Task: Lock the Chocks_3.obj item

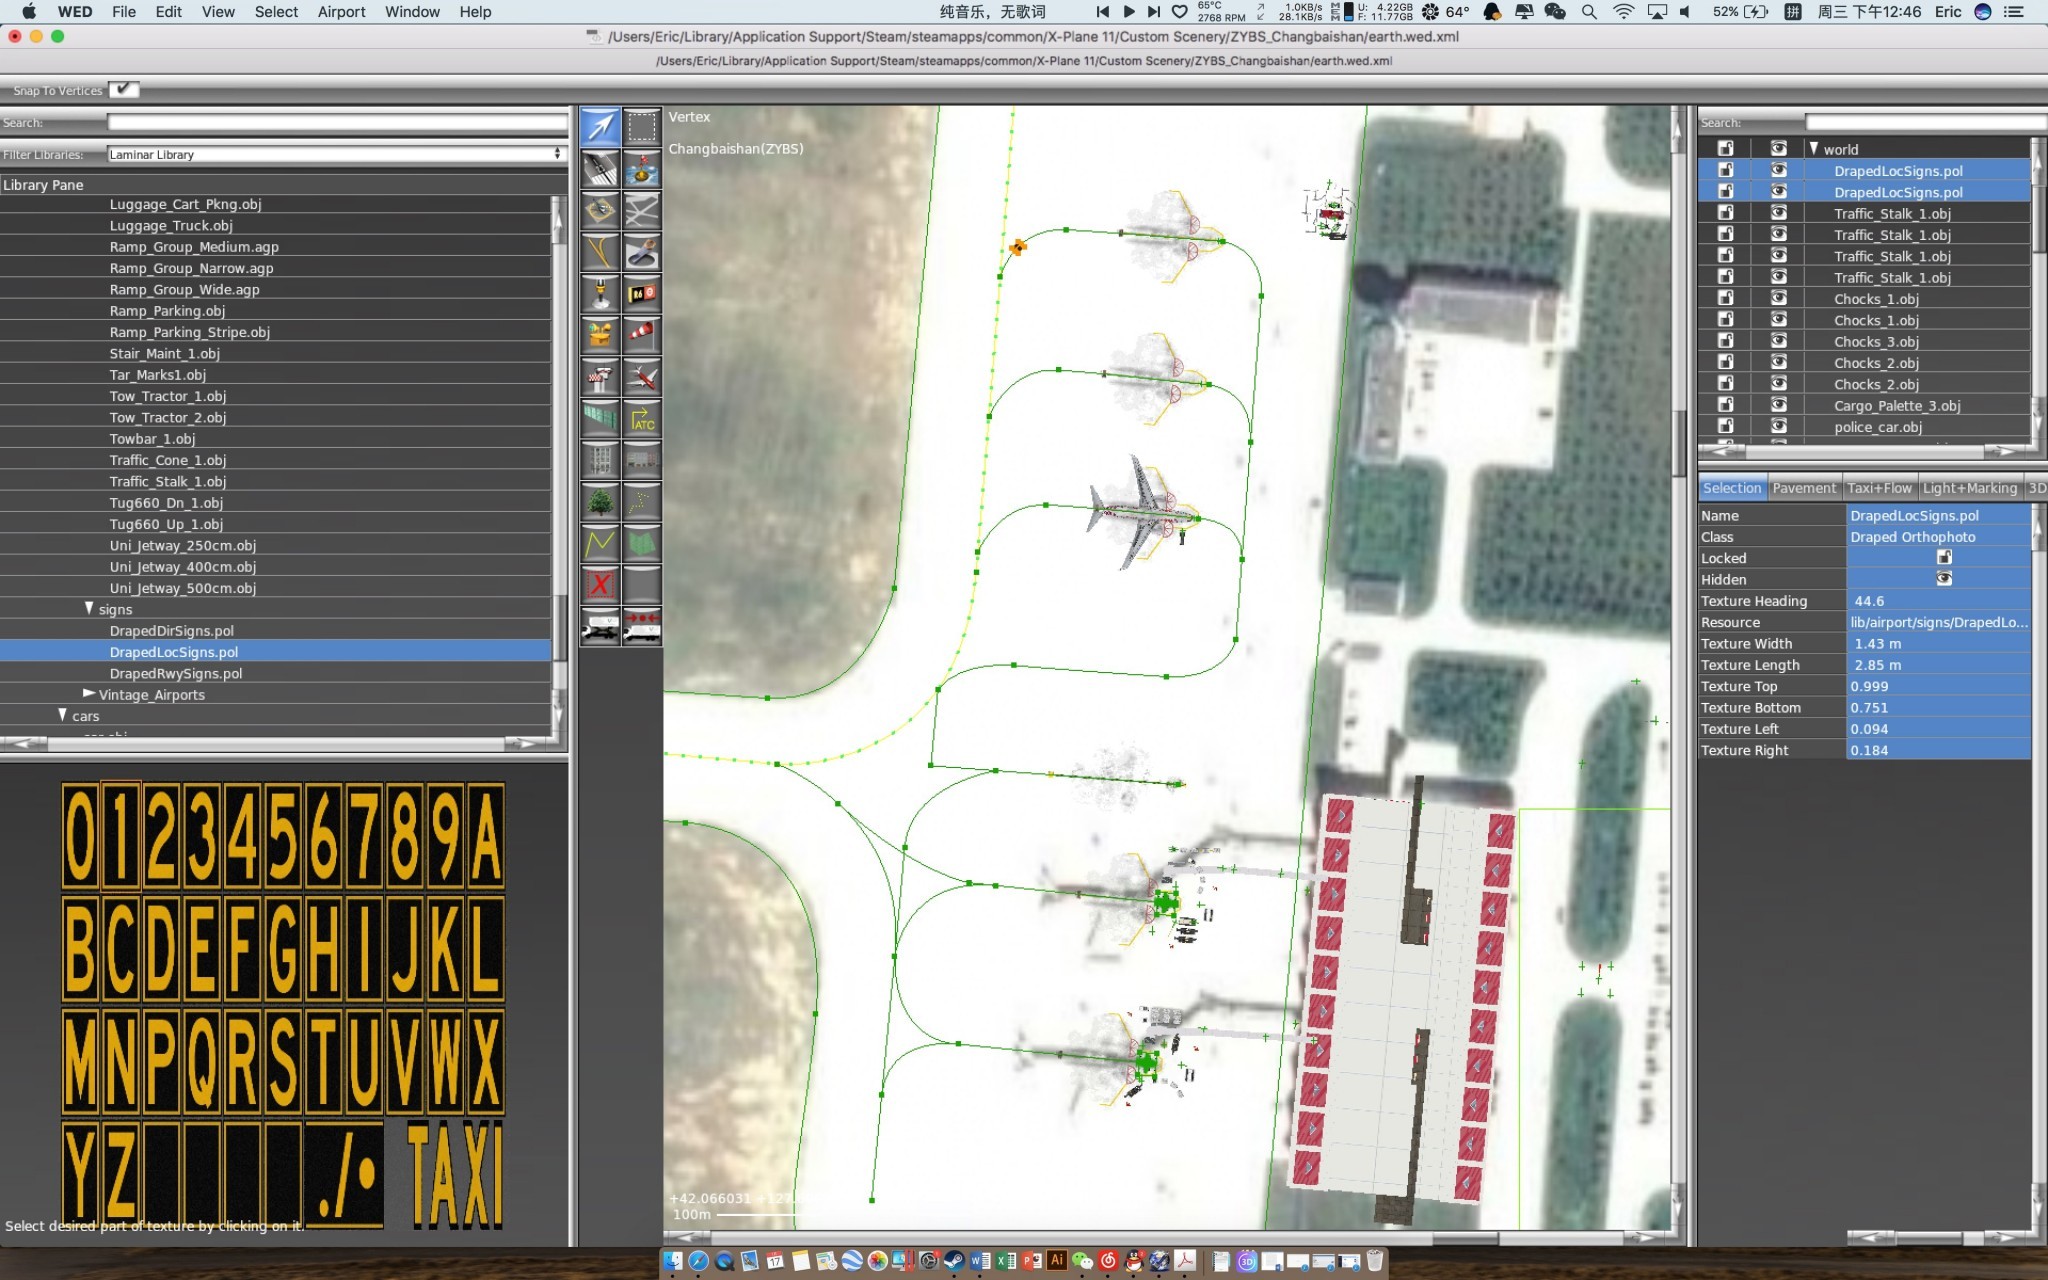Action: pyautogui.click(x=1725, y=341)
